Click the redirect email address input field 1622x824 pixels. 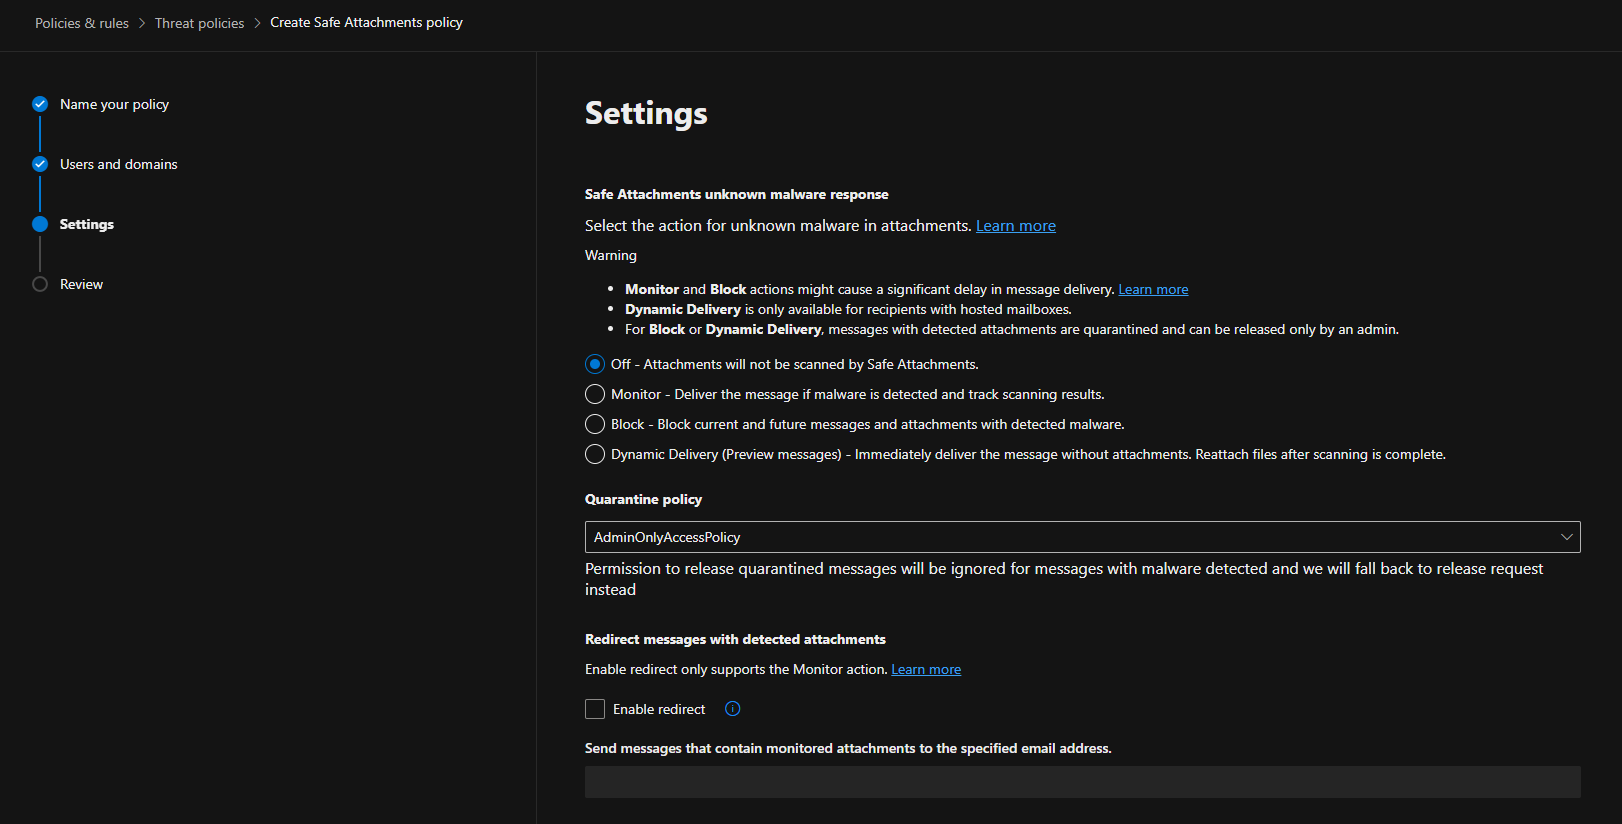pos(1082,782)
